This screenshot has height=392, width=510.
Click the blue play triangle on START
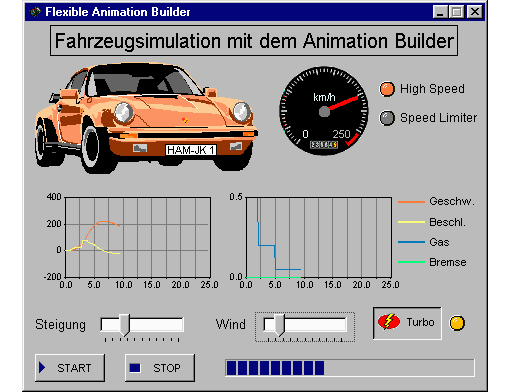42,367
